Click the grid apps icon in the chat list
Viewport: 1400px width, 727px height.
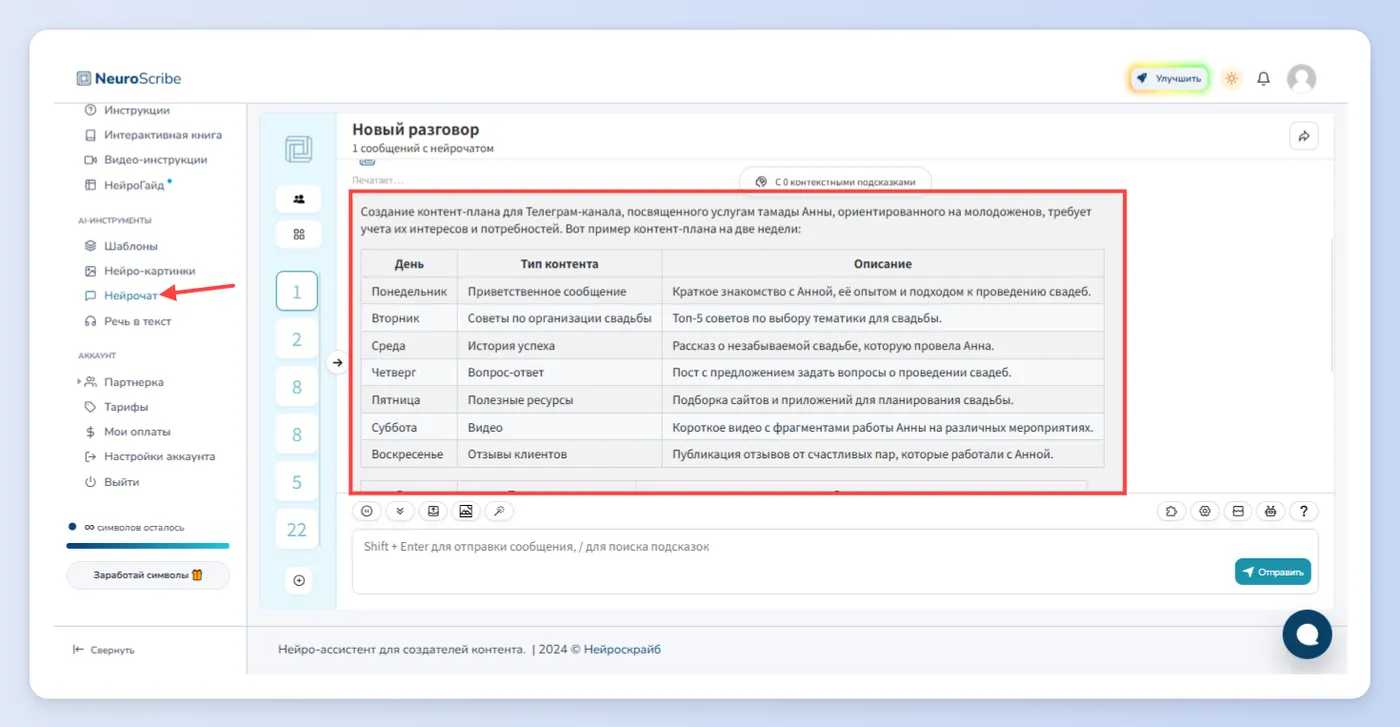coord(298,234)
